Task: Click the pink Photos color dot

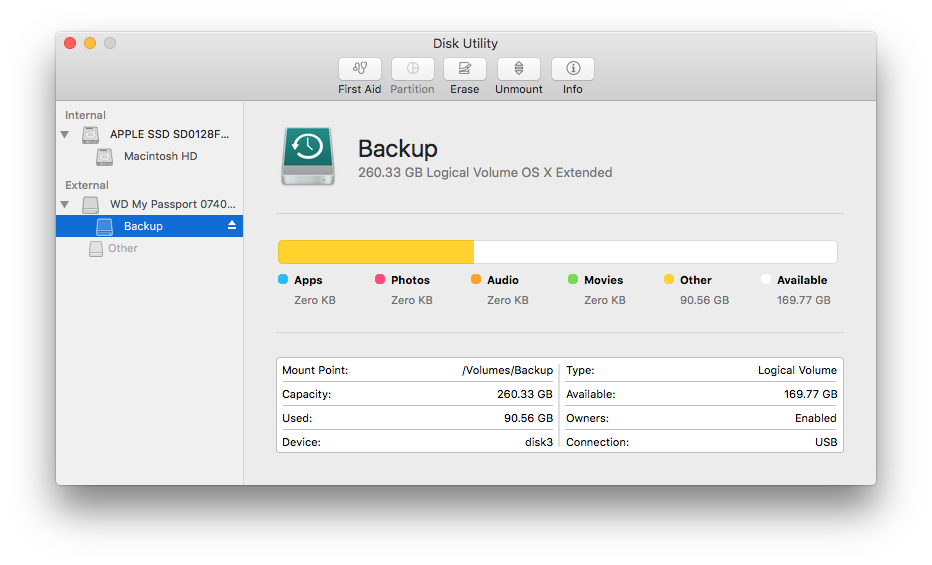Action: pos(380,279)
